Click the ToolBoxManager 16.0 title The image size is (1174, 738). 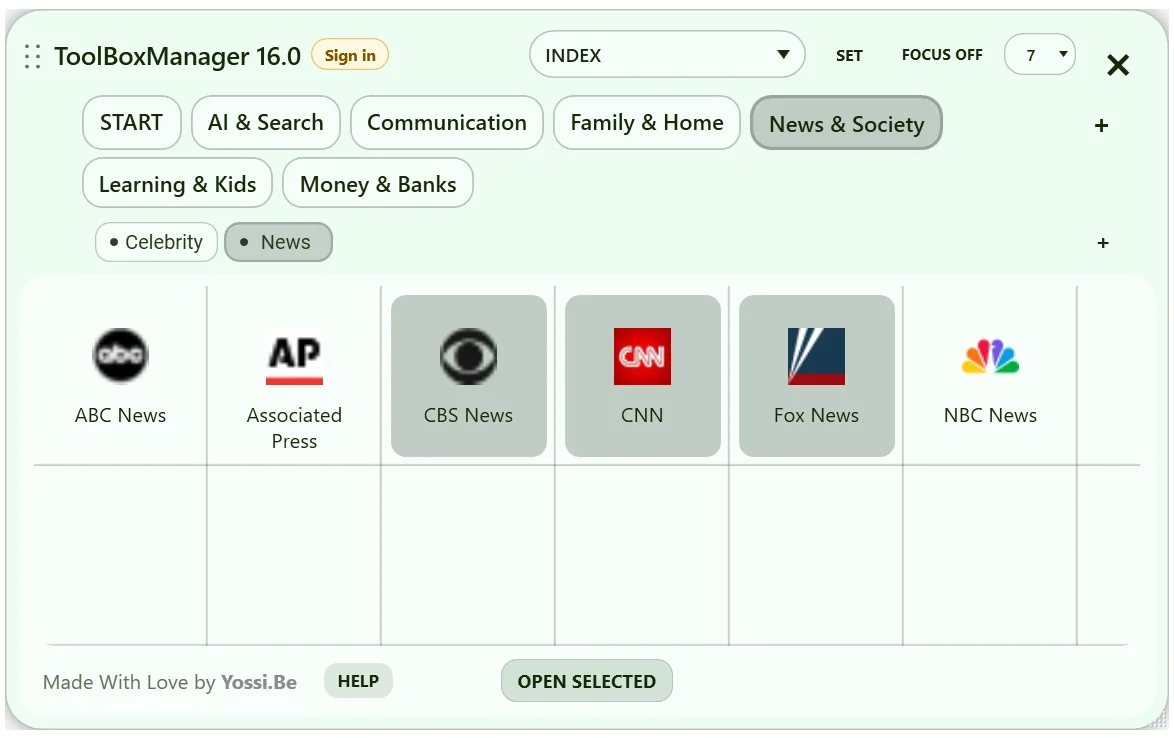pyautogui.click(x=177, y=56)
